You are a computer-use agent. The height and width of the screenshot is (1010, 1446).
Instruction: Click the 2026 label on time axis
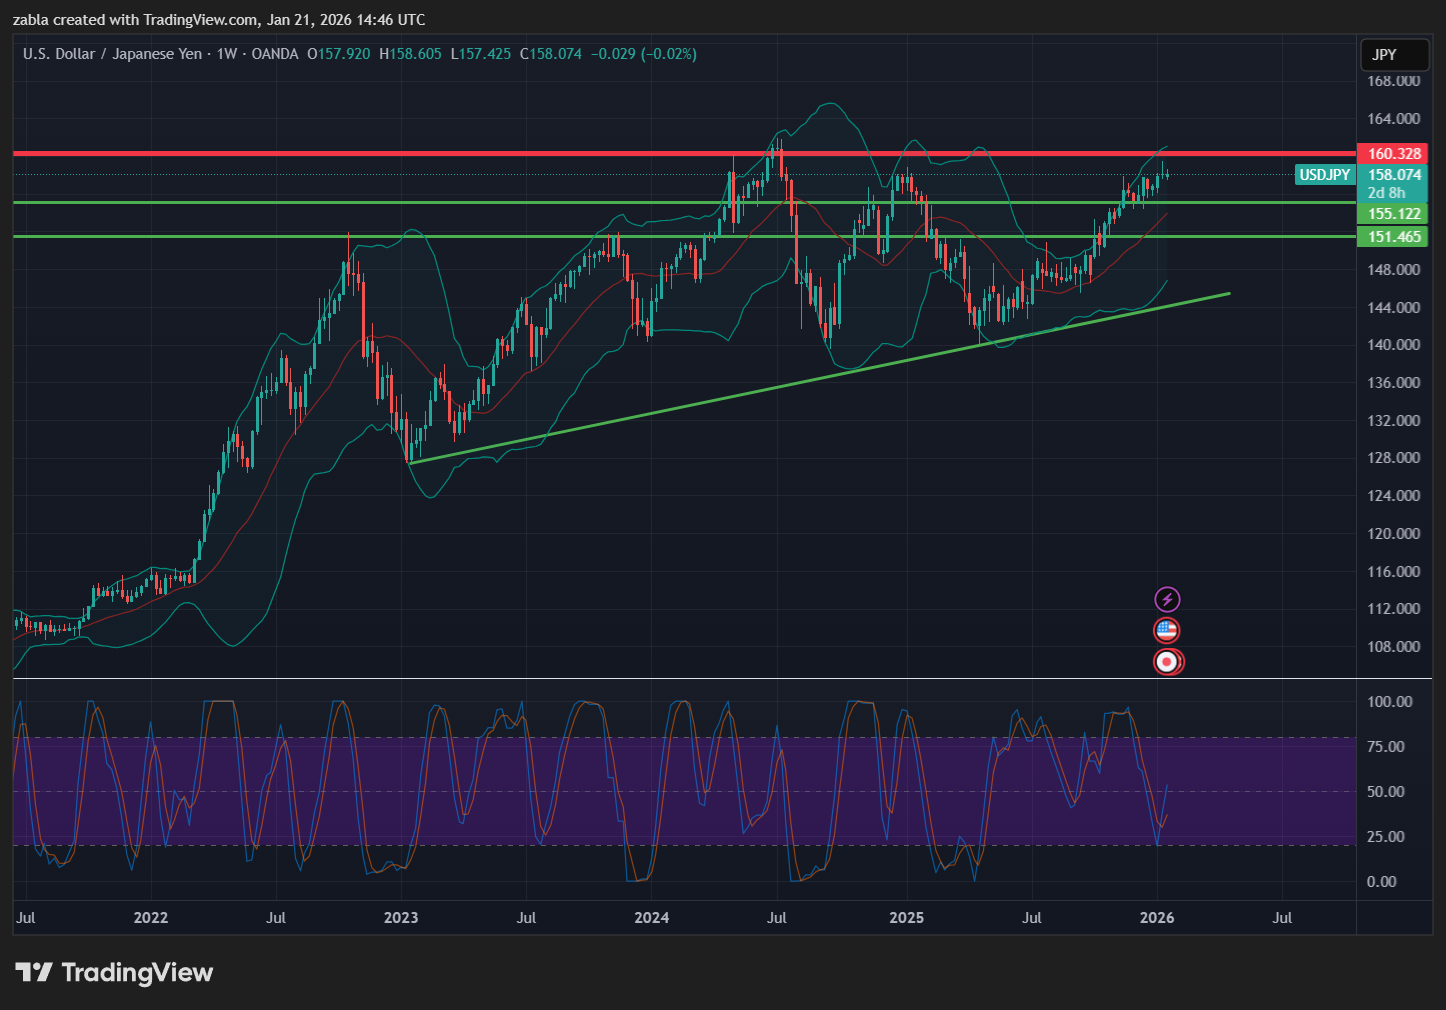click(x=1157, y=918)
